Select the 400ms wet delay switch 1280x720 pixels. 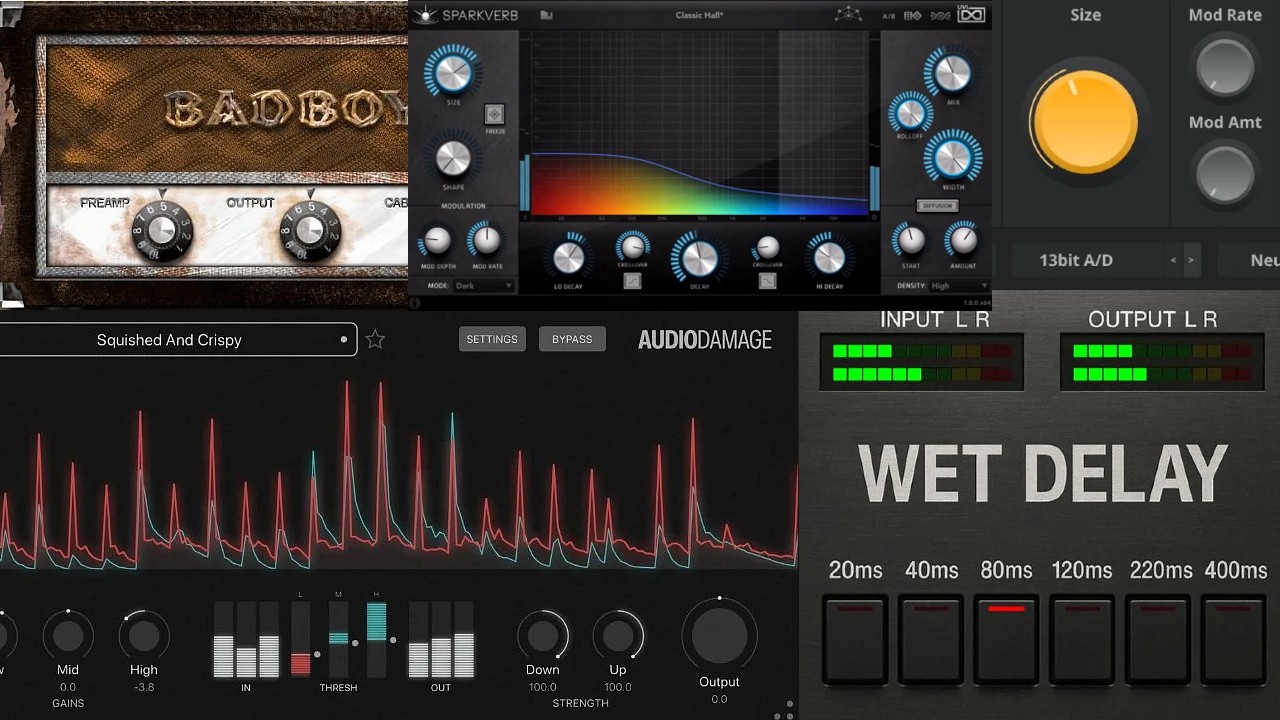click(x=1235, y=640)
